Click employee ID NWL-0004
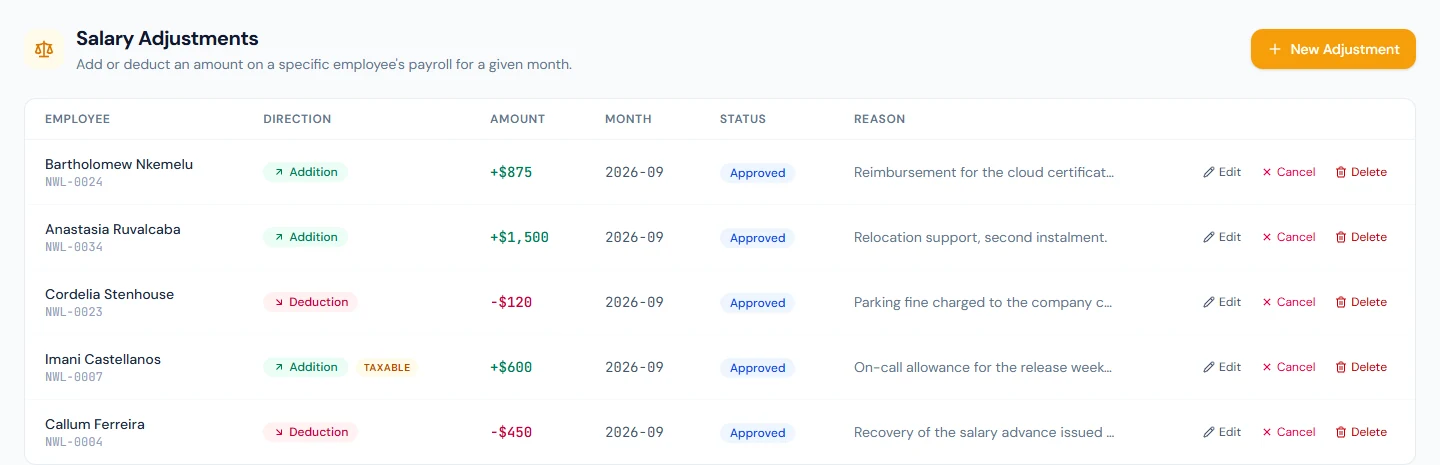The image size is (1440, 465). coord(74,442)
